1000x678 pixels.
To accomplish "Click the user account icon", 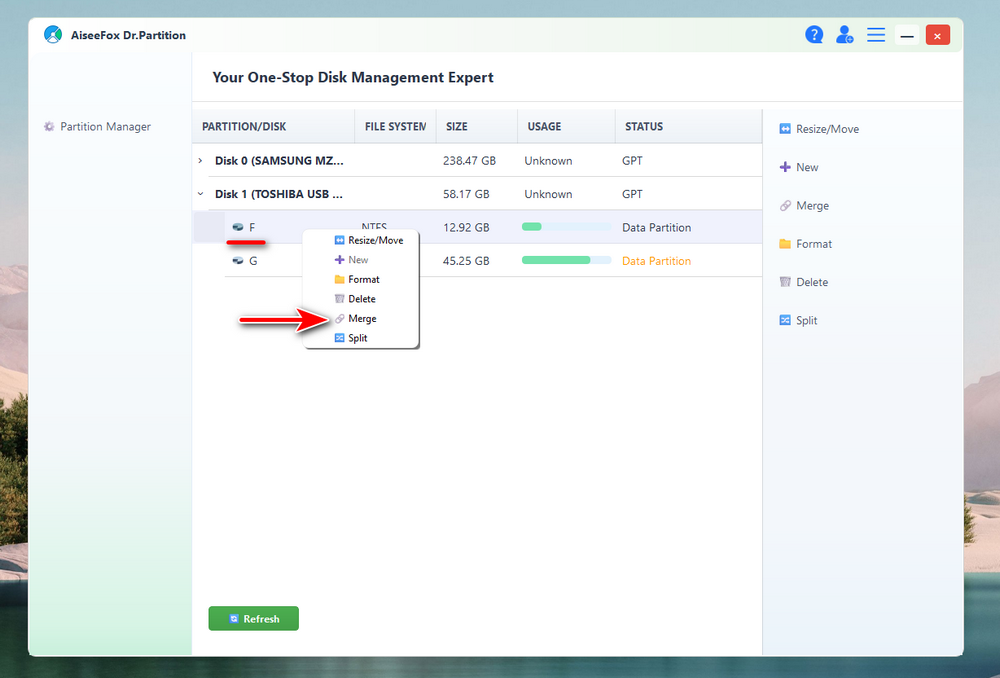I will (x=844, y=35).
